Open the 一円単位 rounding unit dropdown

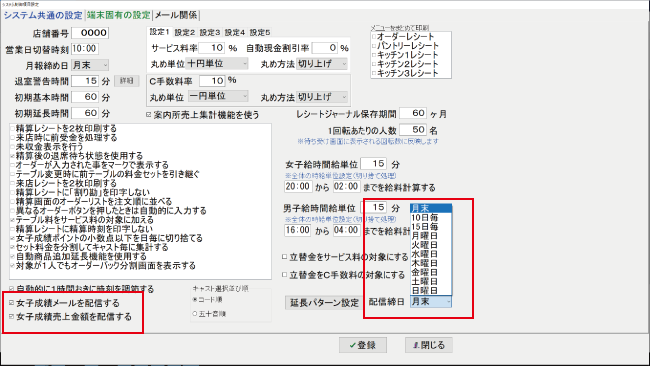tap(218, 96)
